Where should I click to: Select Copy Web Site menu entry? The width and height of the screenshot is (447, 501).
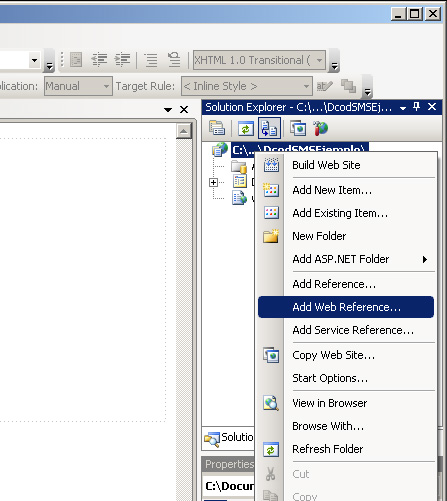[346, 355]
